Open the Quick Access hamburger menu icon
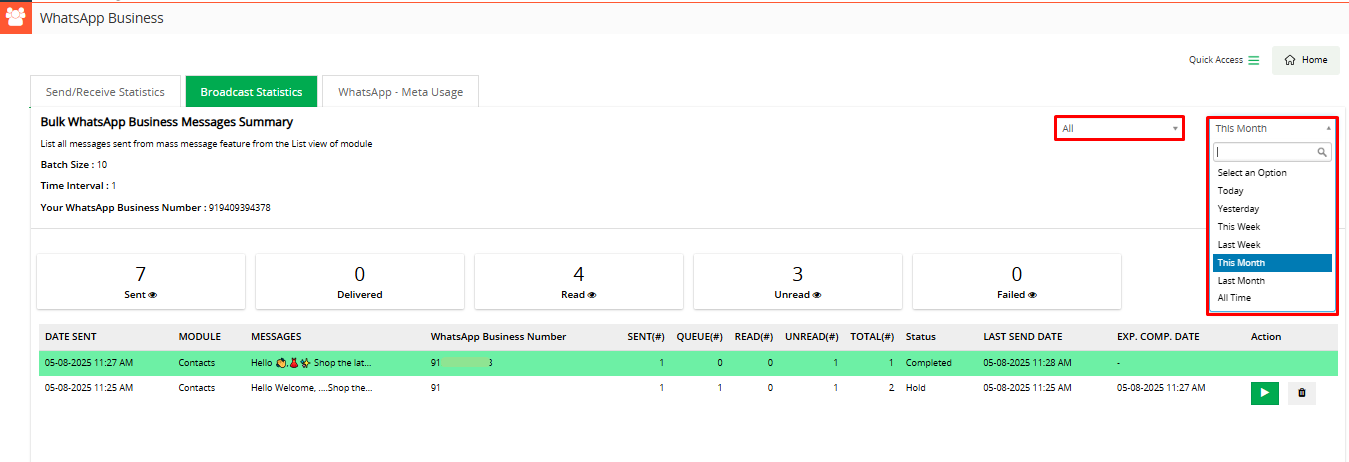 (1253, 60)
